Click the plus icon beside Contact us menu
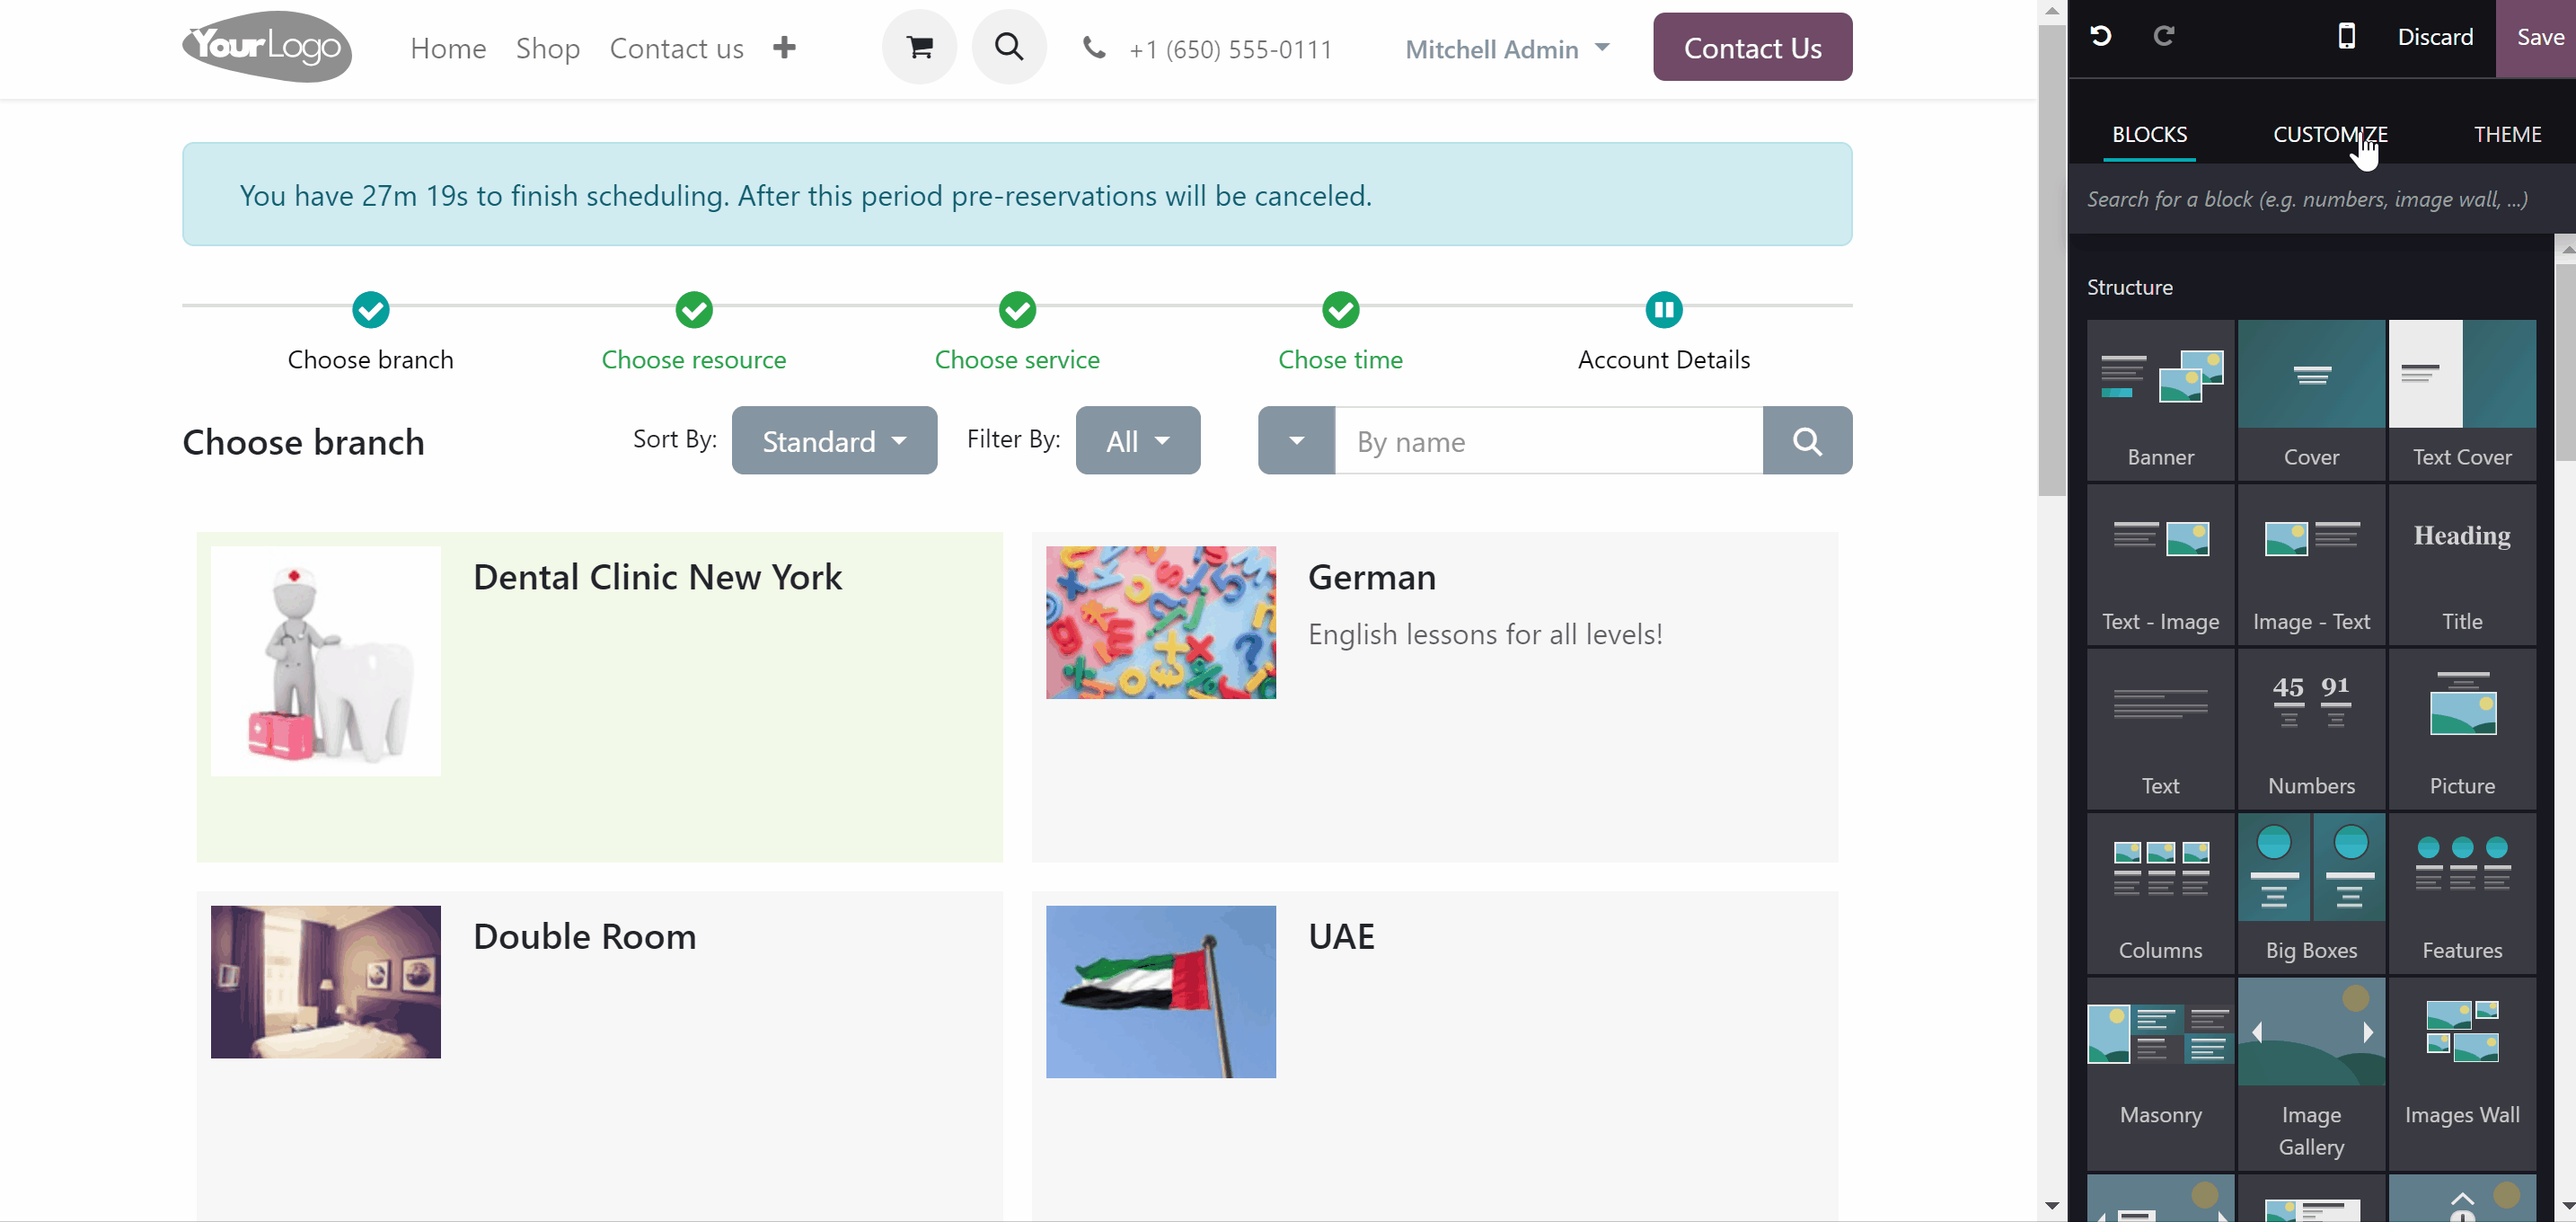Image resolution: width=2576 pixels, height=1222 pixels. pyautogui.click(x=784, y=47)
